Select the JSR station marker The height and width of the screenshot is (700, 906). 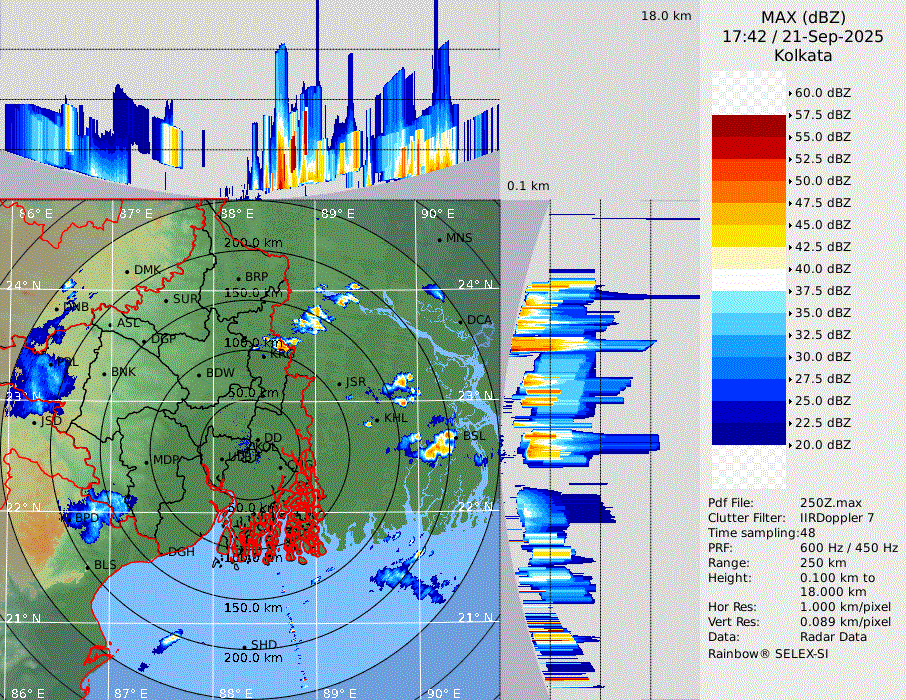click(338, 383)
